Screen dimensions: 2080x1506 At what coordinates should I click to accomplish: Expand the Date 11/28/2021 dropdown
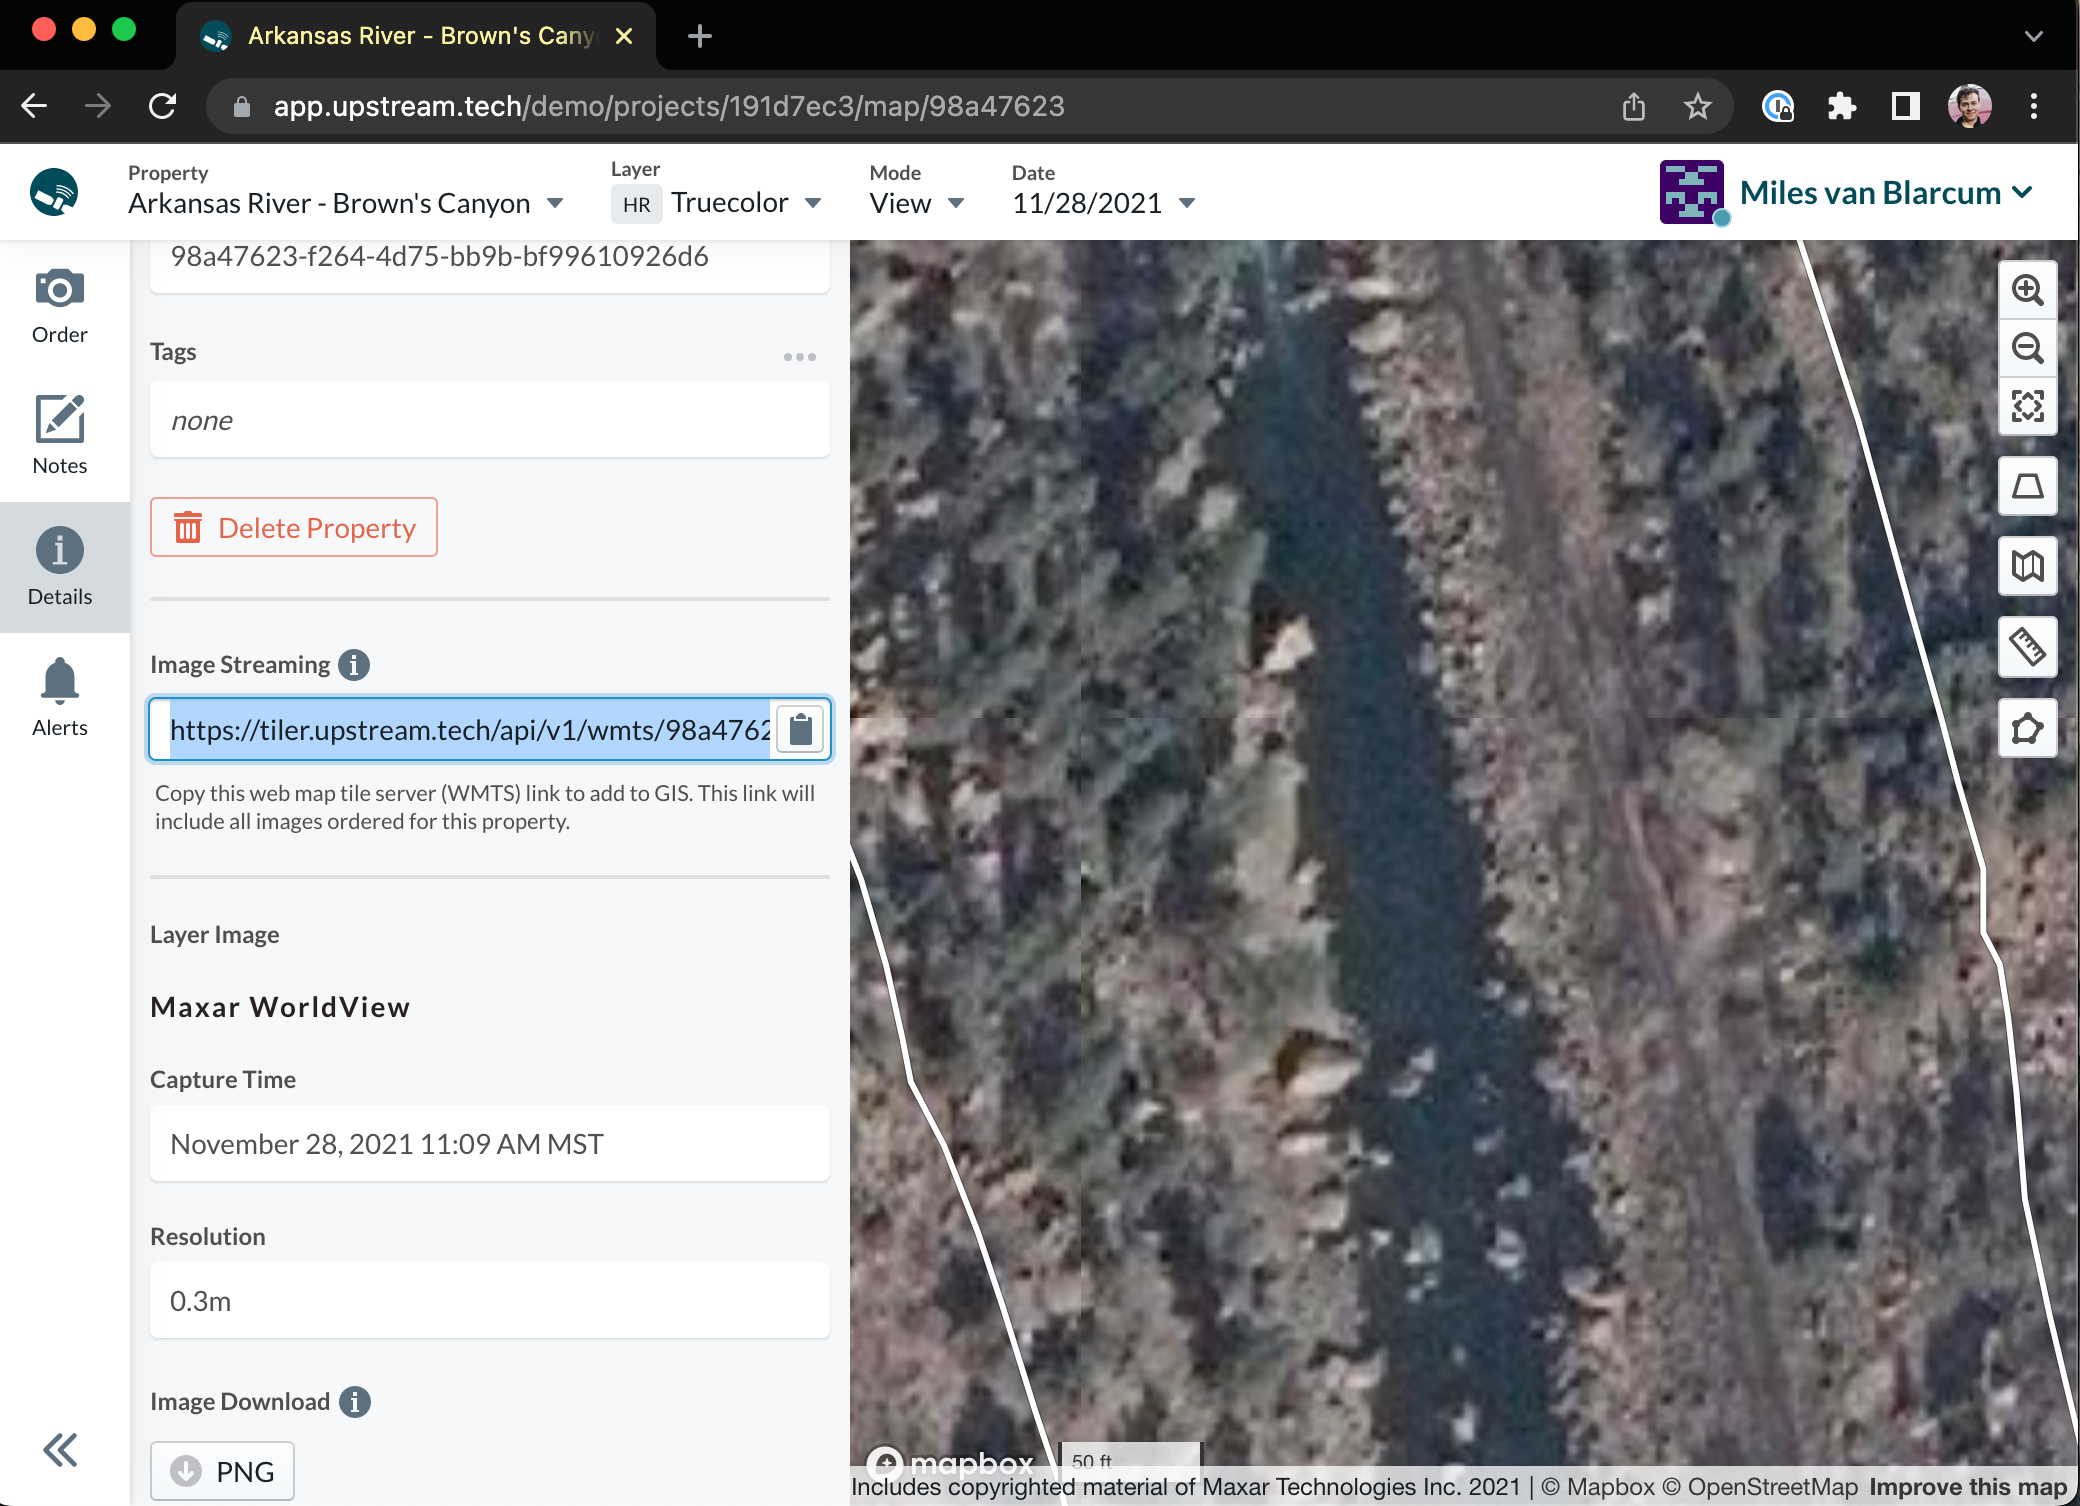click(x=1187, y=204)
